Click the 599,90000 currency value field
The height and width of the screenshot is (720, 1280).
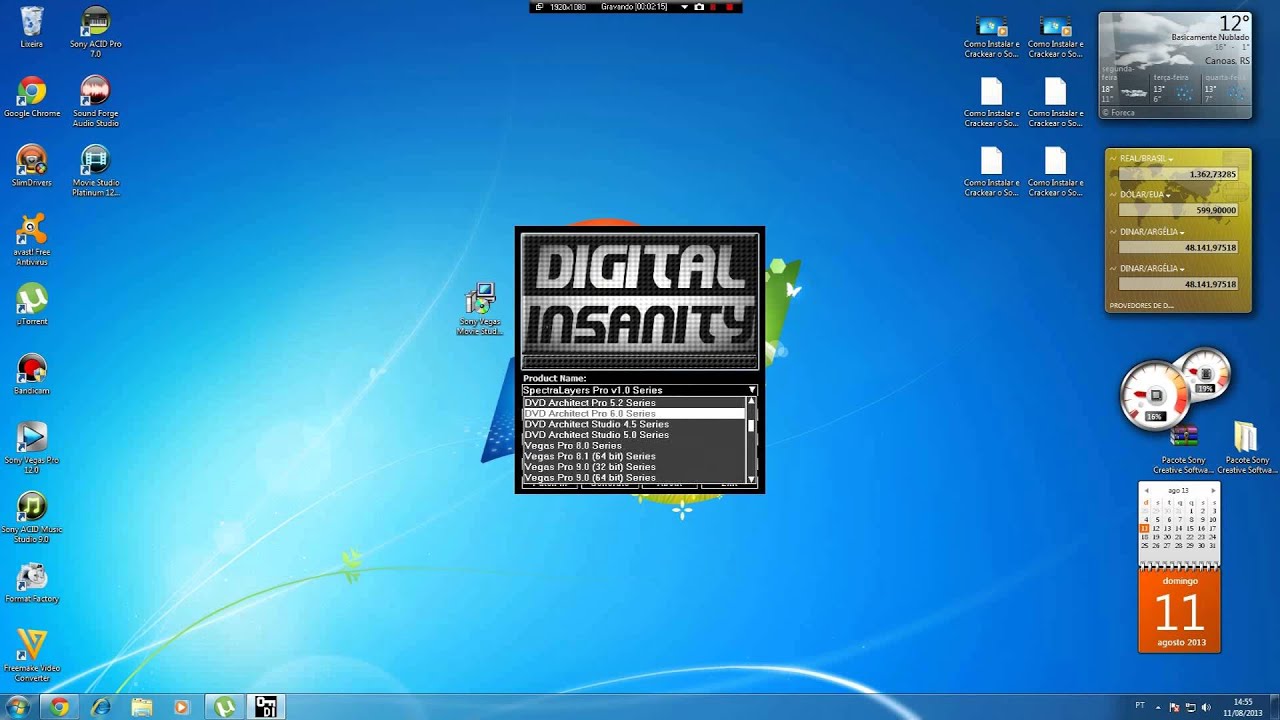(x=1178, y=210)
